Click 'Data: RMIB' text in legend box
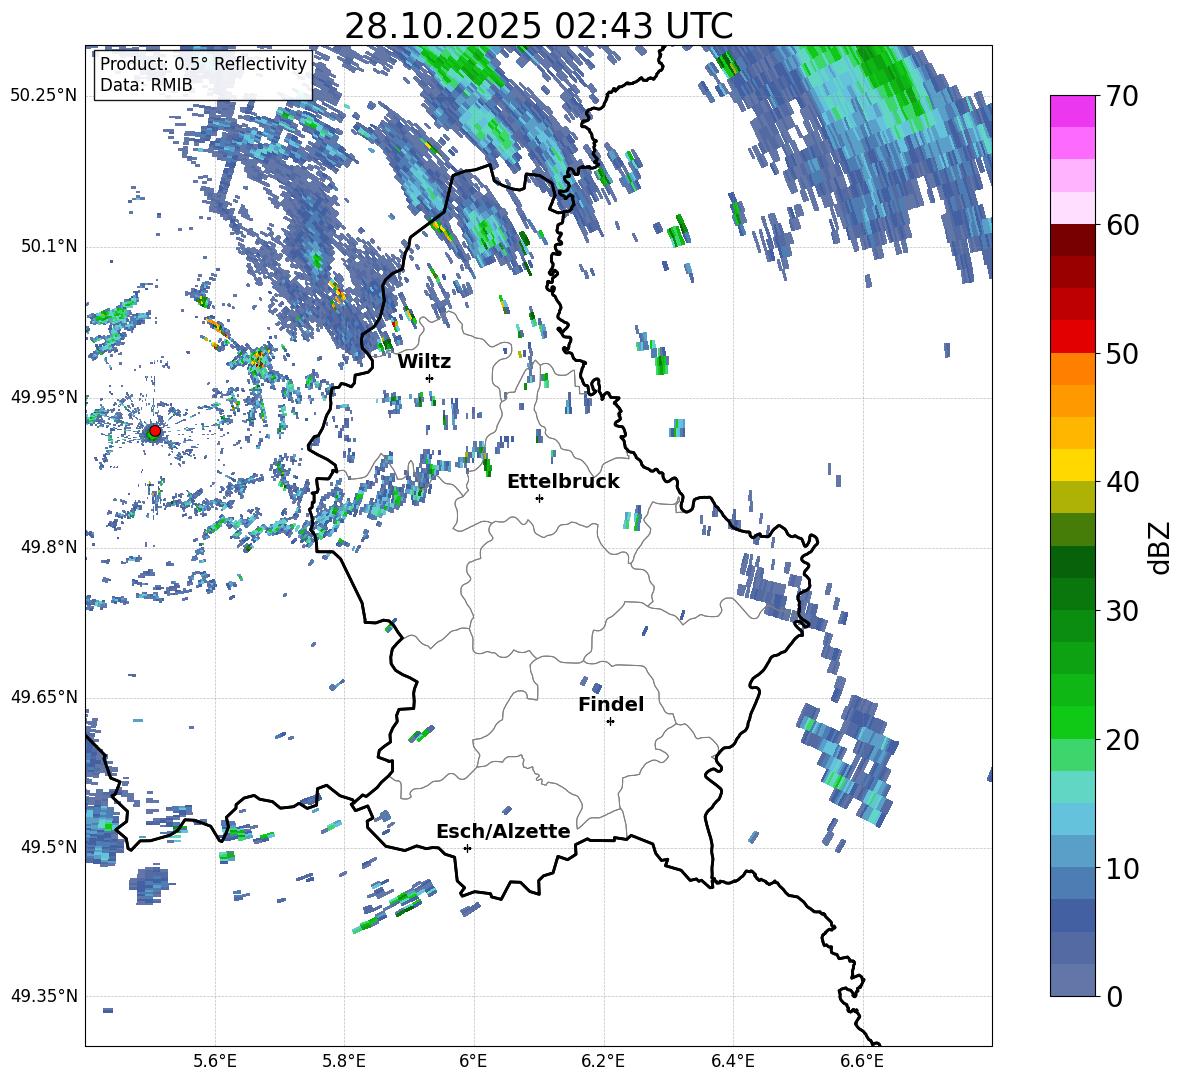The image size is (1184, 1081). (x=146, y=85)
